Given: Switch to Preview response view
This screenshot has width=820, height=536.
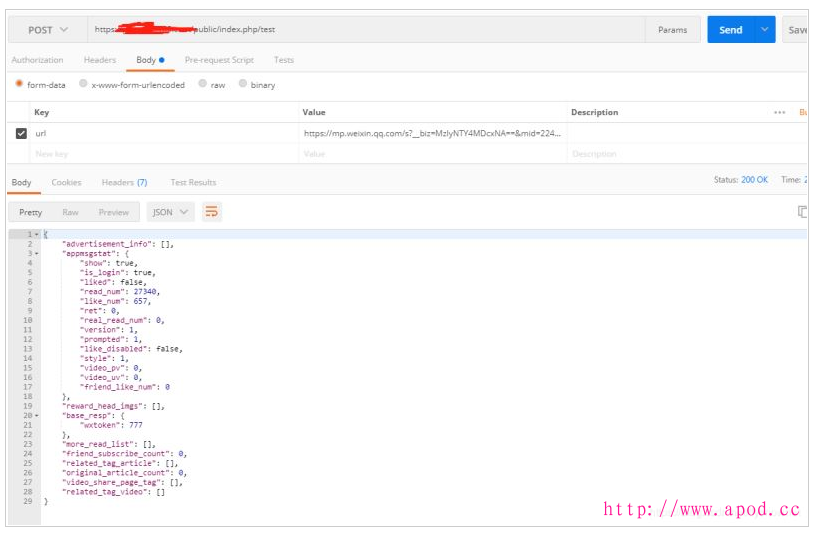Looking at the screenshot, I should tap(113, 212).
